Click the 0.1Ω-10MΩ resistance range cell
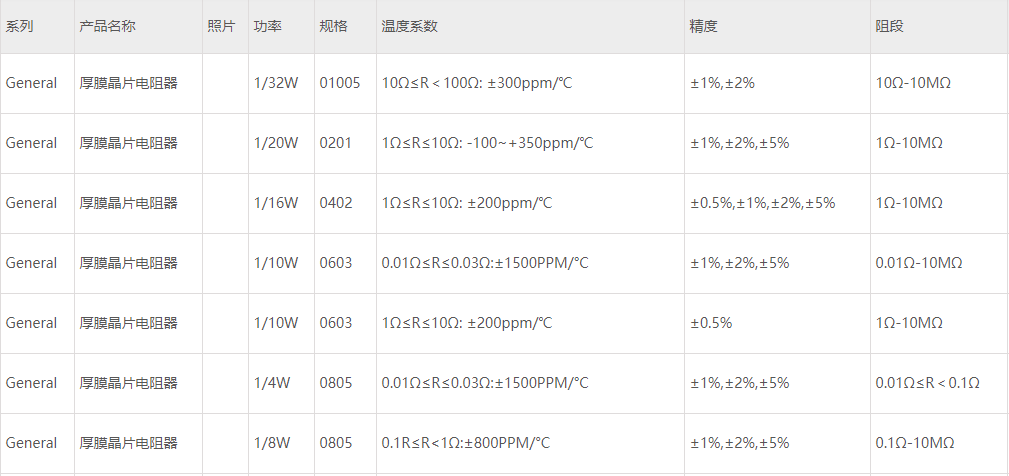Image resolution: width=1009 pixels, height=476 pixels. point(915,443)
